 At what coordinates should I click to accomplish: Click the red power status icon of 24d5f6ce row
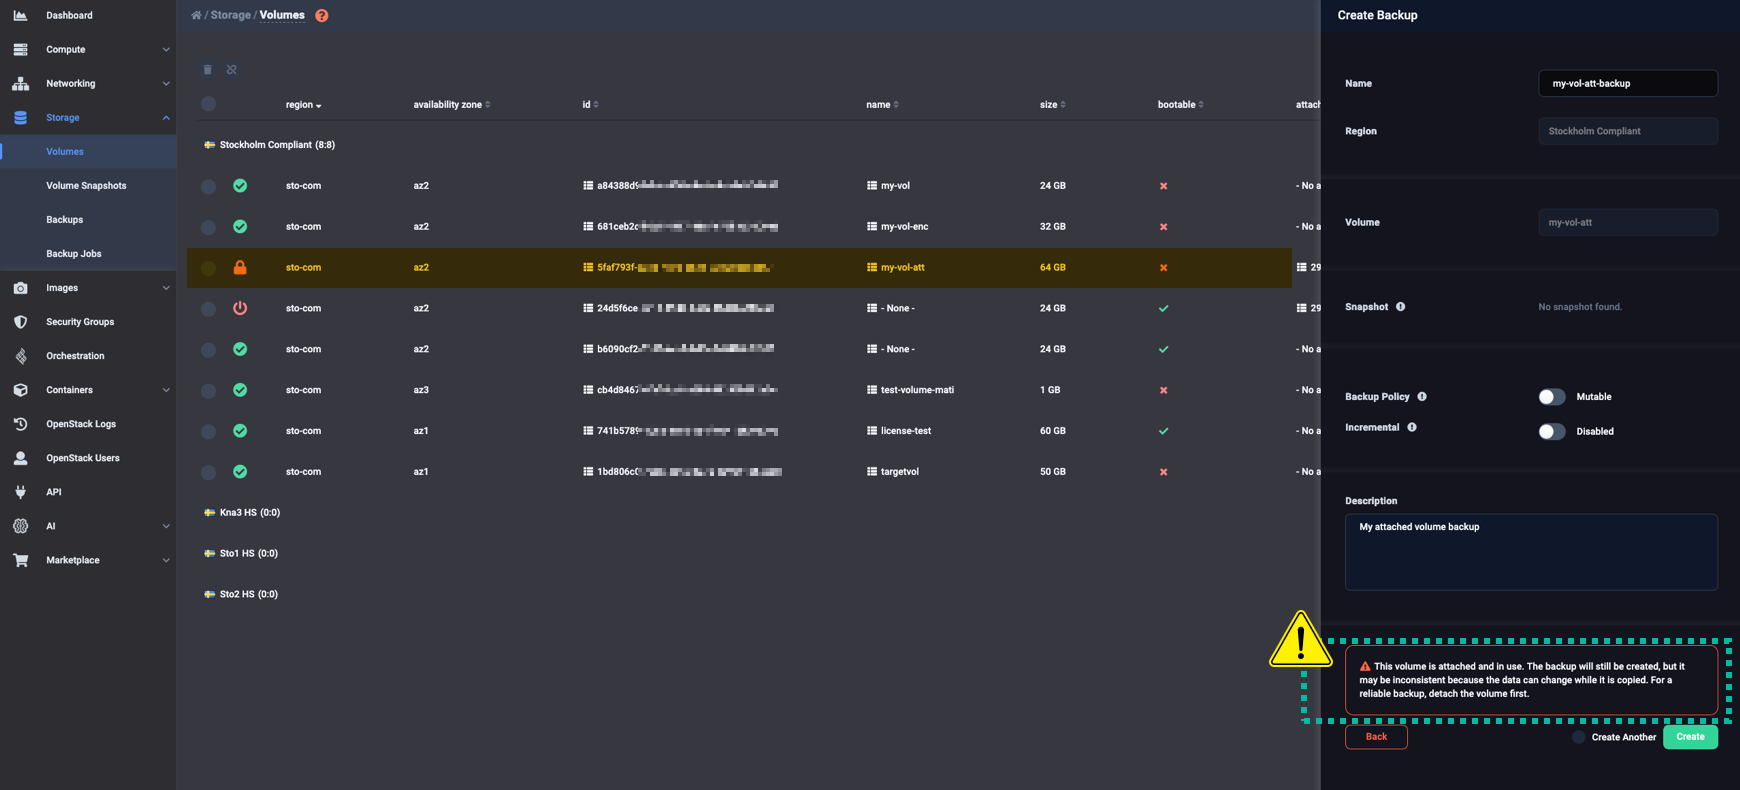pos(240,309)
